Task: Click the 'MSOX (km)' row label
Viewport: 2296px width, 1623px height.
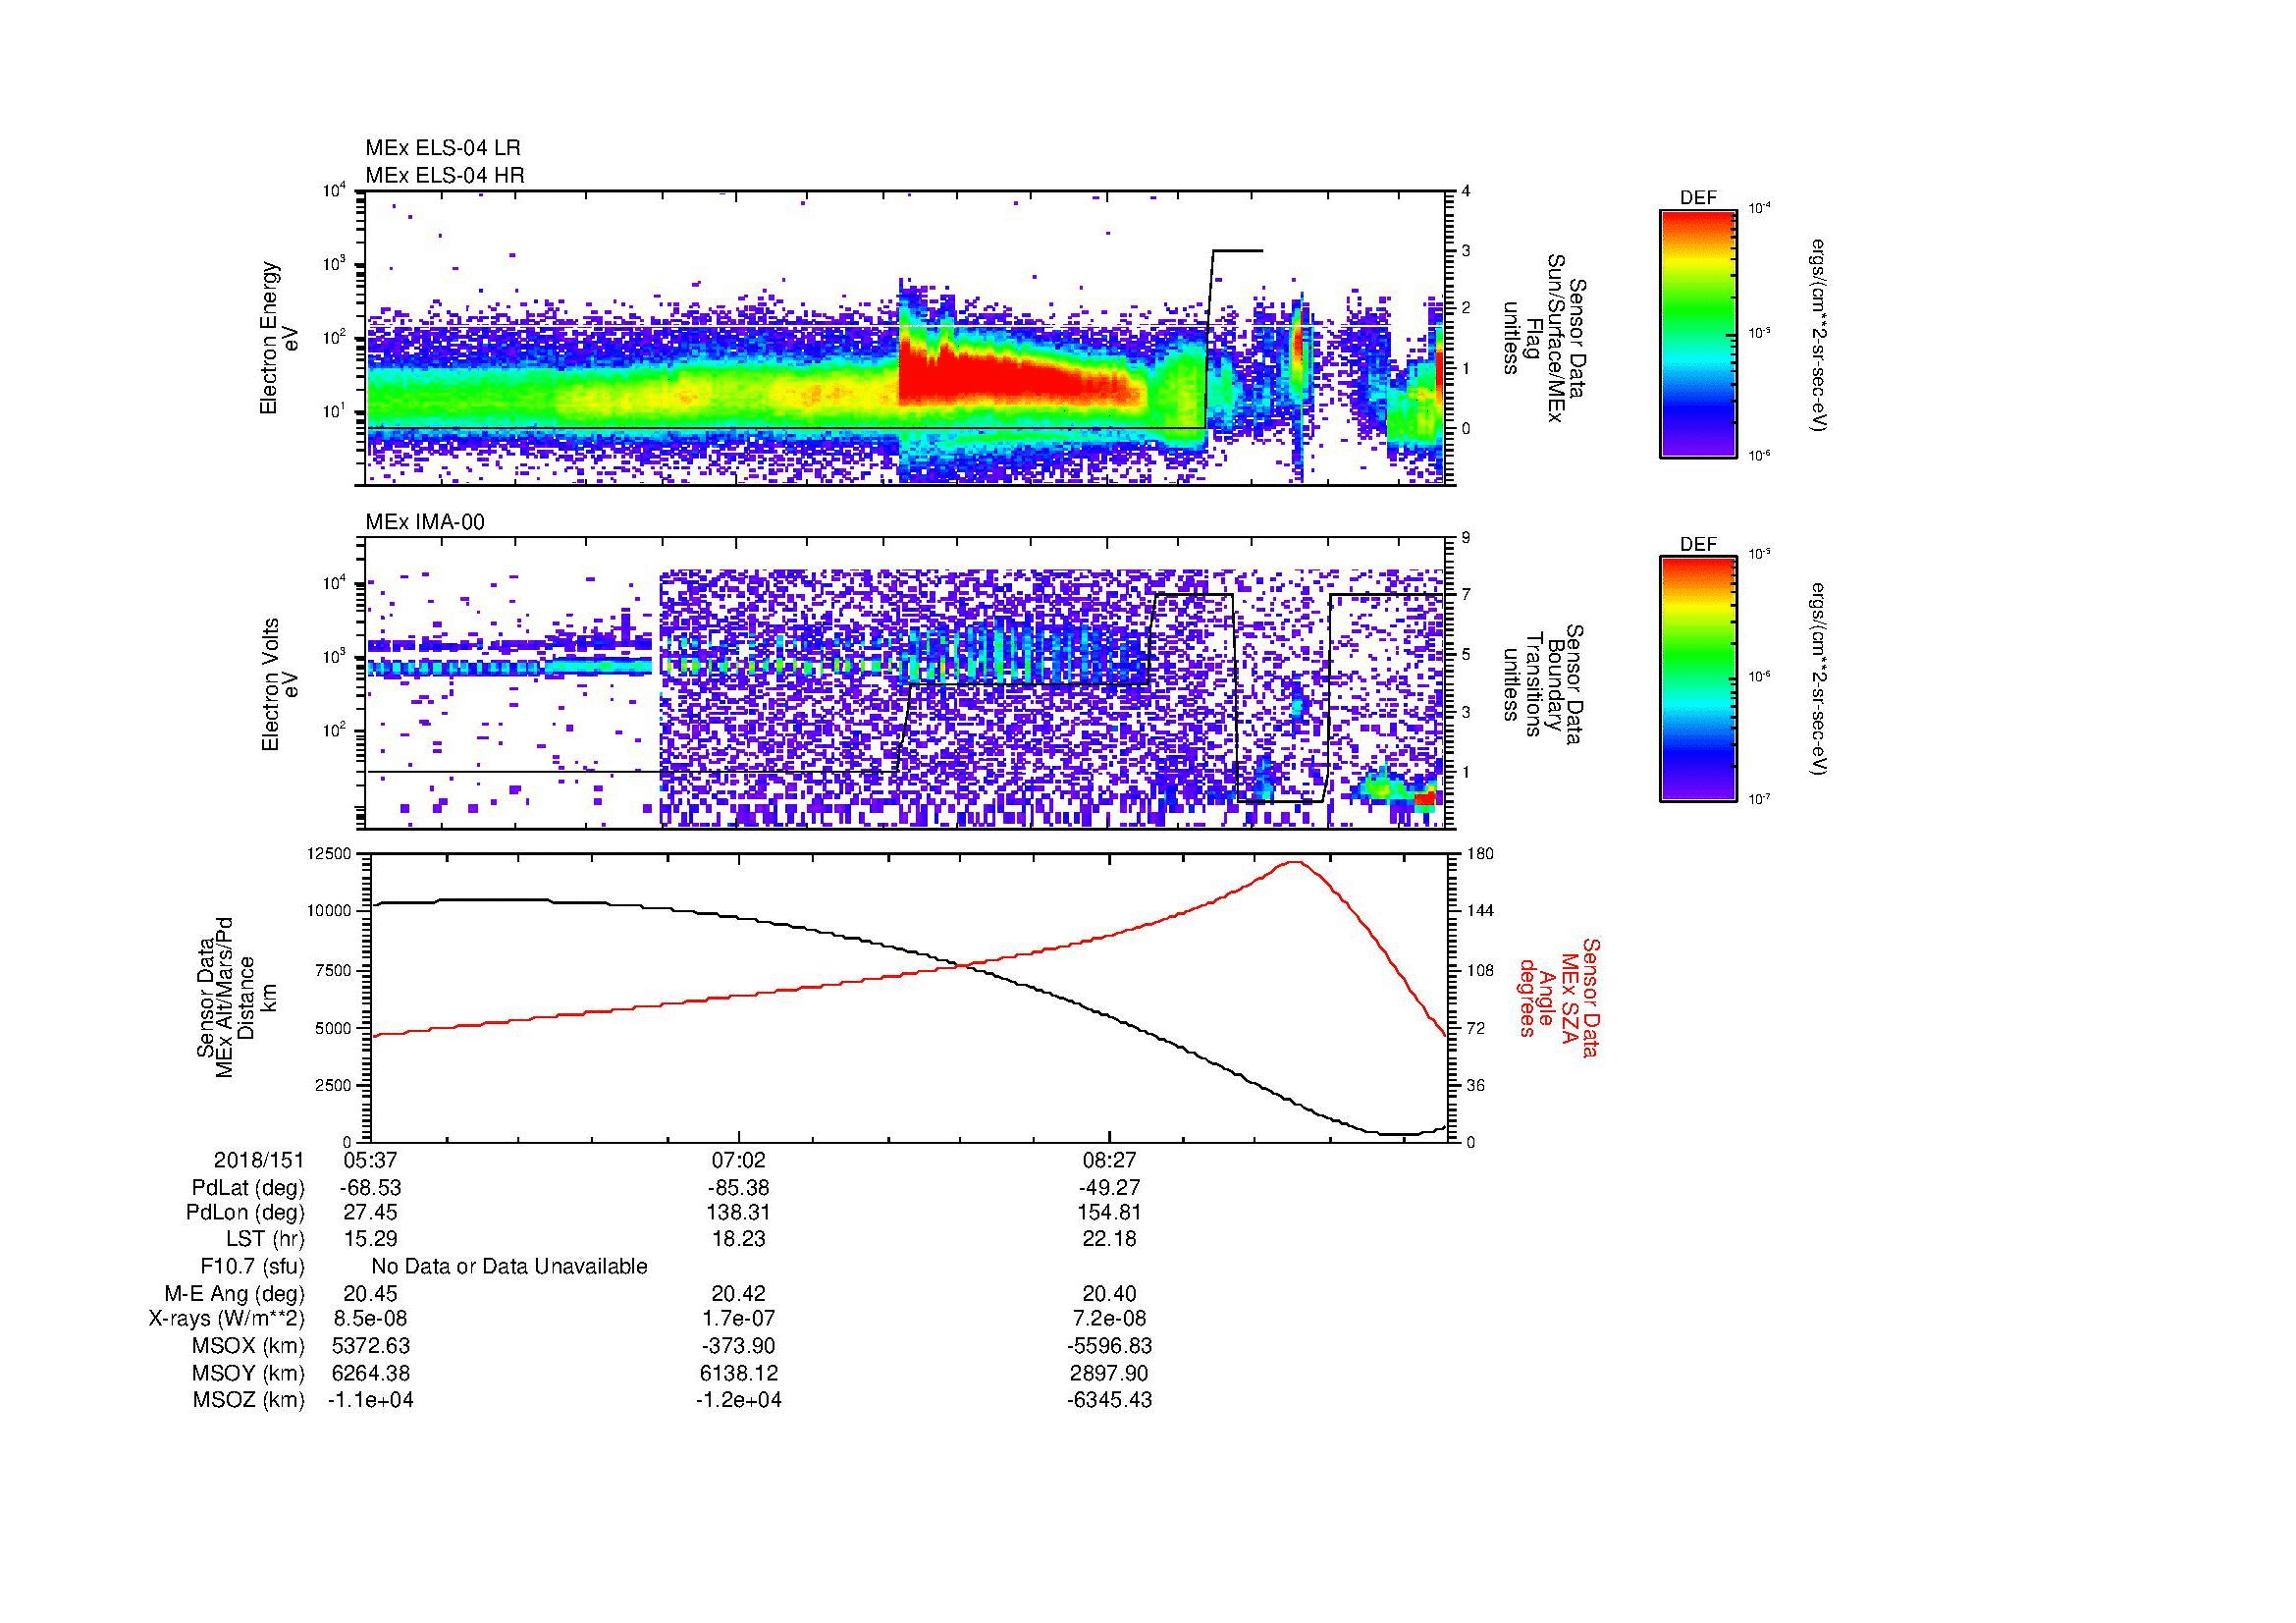Action: [248, 1346]
